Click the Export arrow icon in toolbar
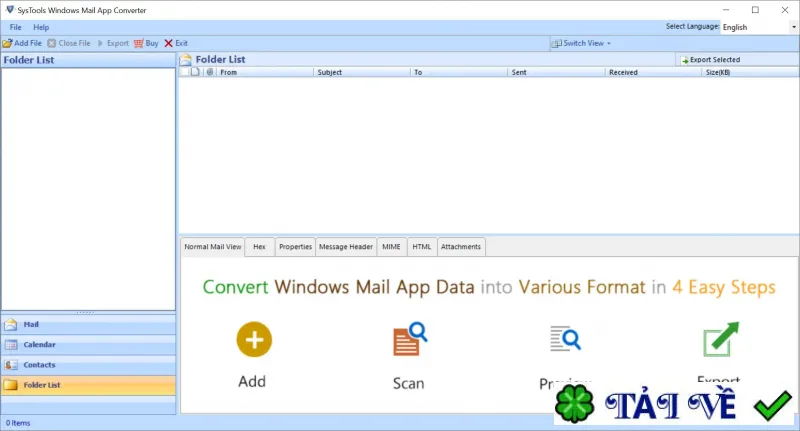This screenshot has height=431, width=800. (100, 43)
